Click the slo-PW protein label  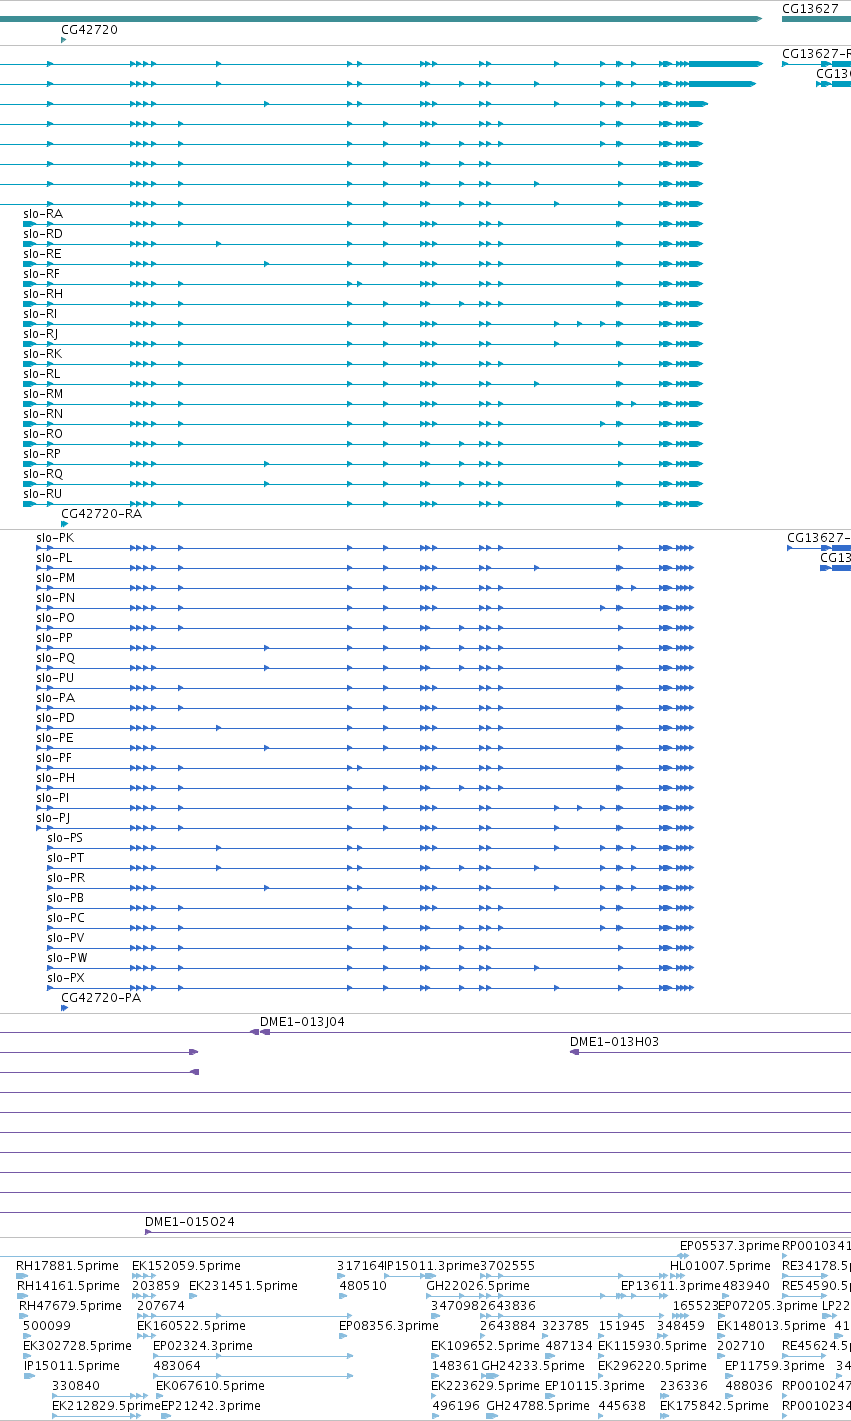coord(67,958)
